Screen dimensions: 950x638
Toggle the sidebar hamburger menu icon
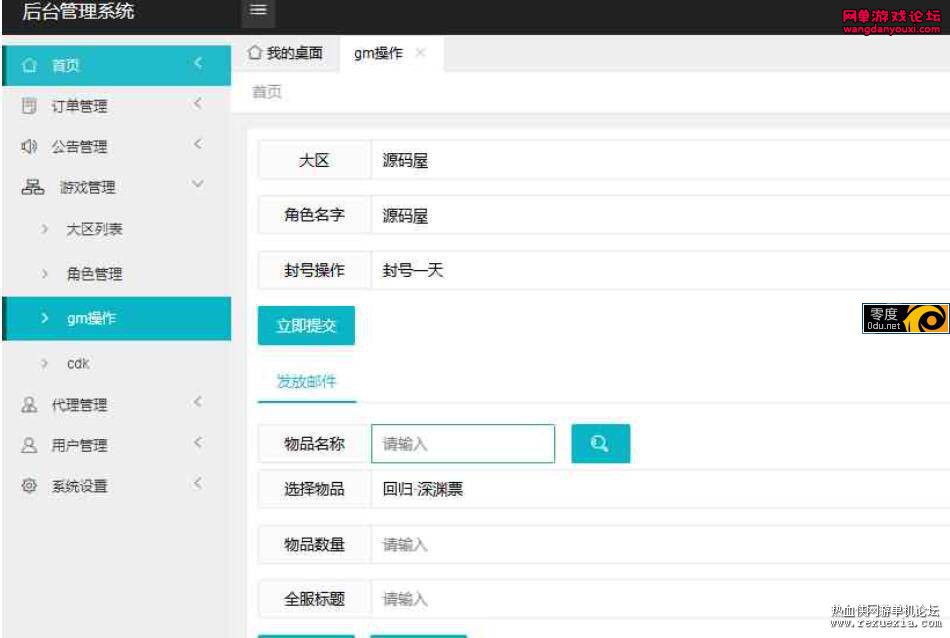(258, 10)
